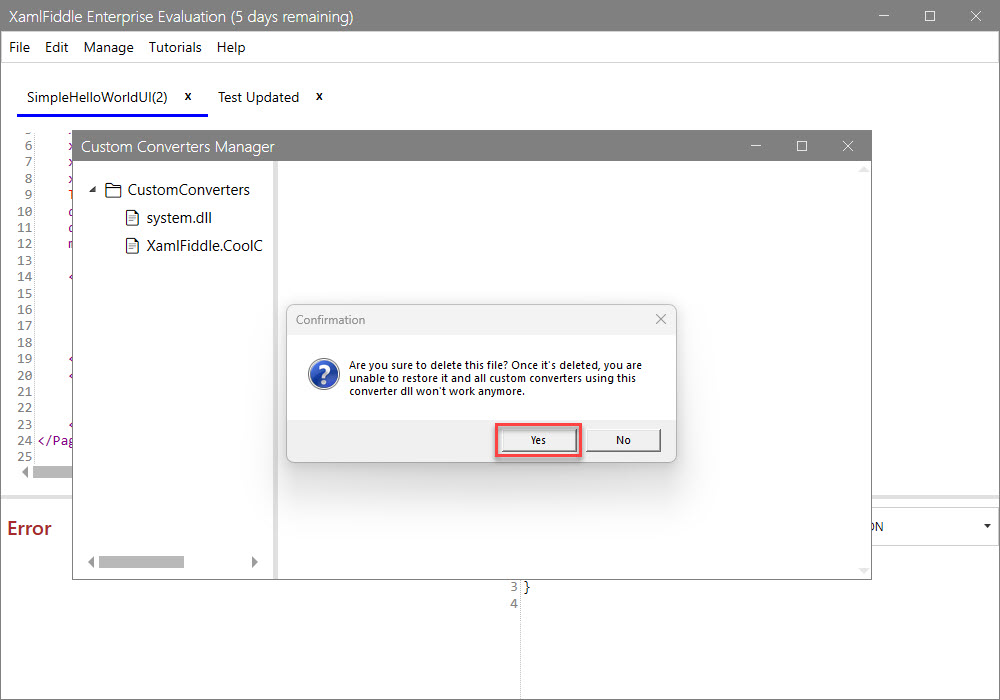Click tree panel left scroll arrow
The height and width of the screenshot is (700, 1000).
click(x=91, y=562)
